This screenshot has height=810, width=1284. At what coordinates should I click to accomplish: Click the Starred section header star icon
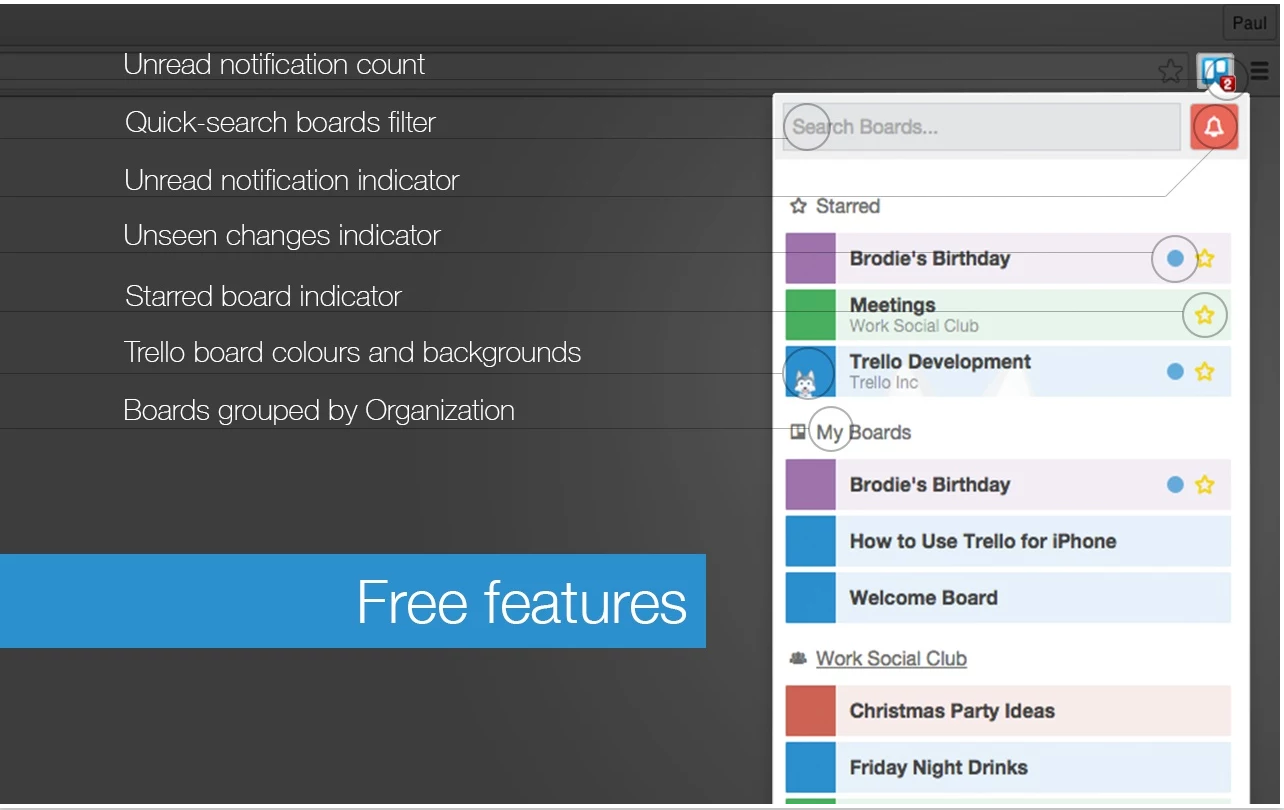(x=798, y=206)
